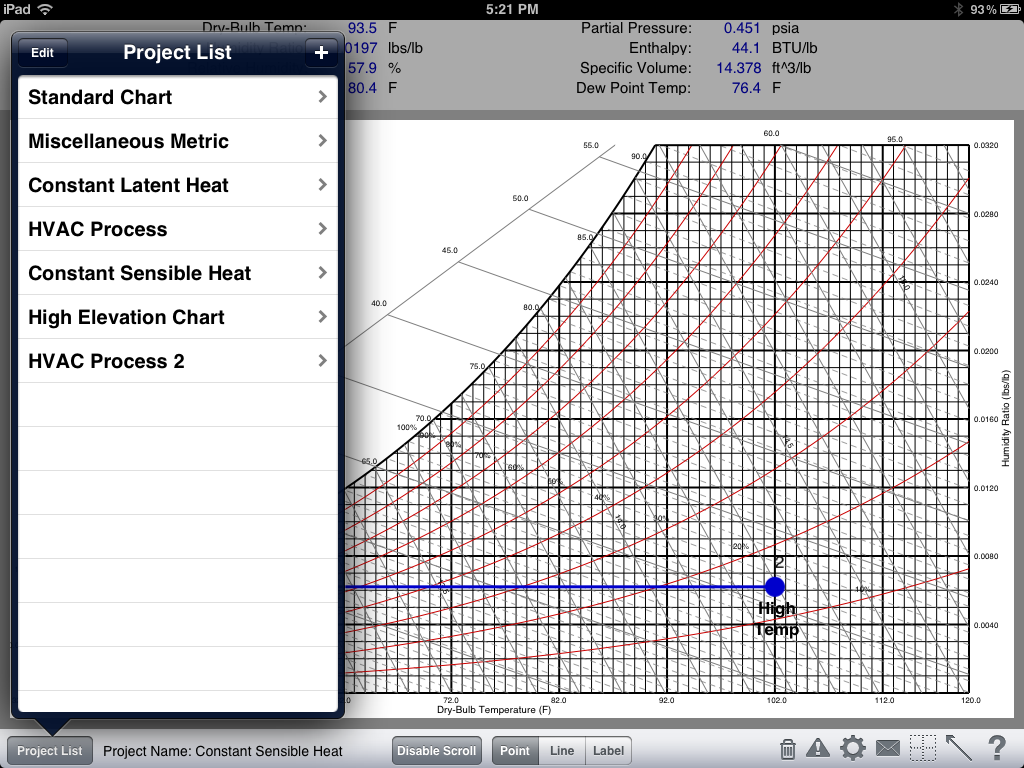The image size is (1024, 768).
Task: Switch to Label mode
Action: pos(608,751)
